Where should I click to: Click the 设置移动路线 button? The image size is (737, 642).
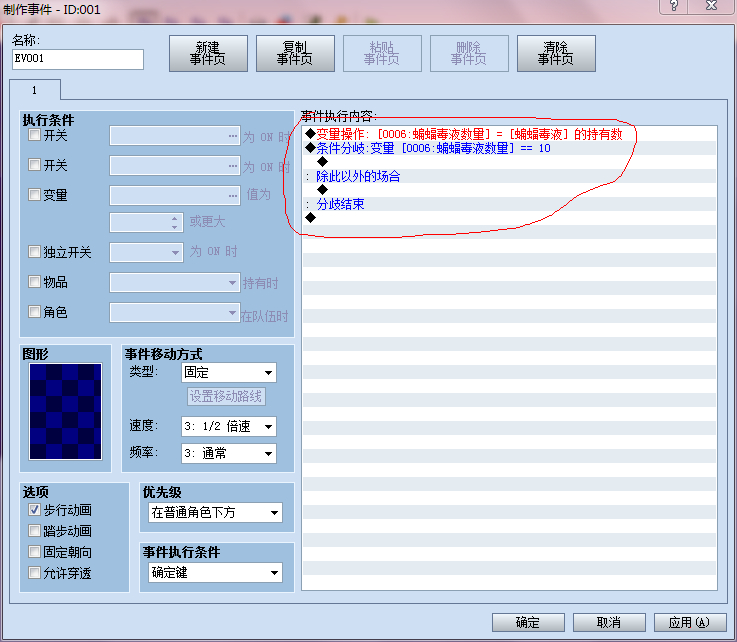click(x=226, y=396)
